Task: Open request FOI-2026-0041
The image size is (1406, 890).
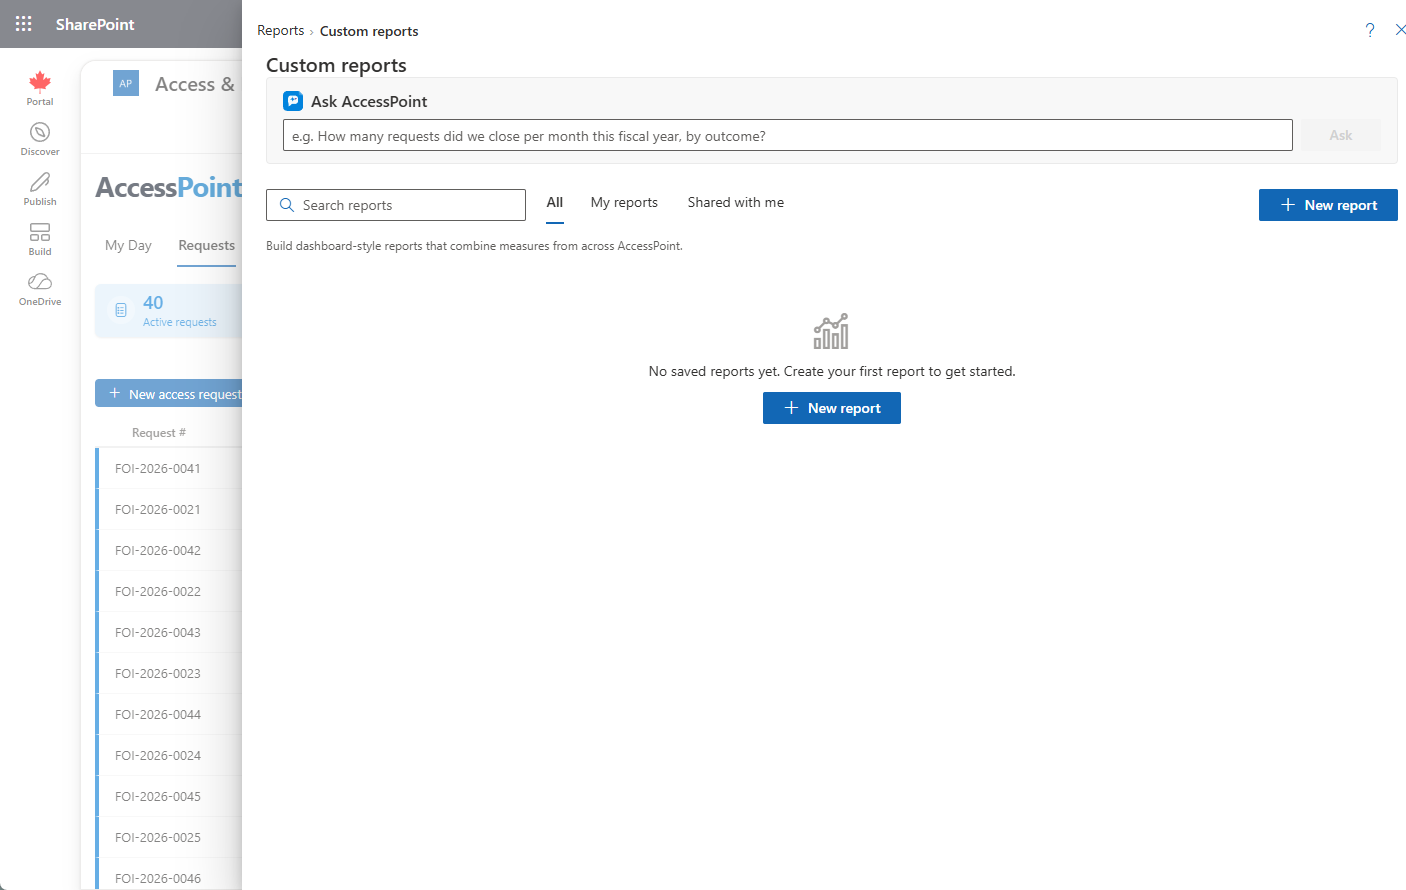Action: 158,469
